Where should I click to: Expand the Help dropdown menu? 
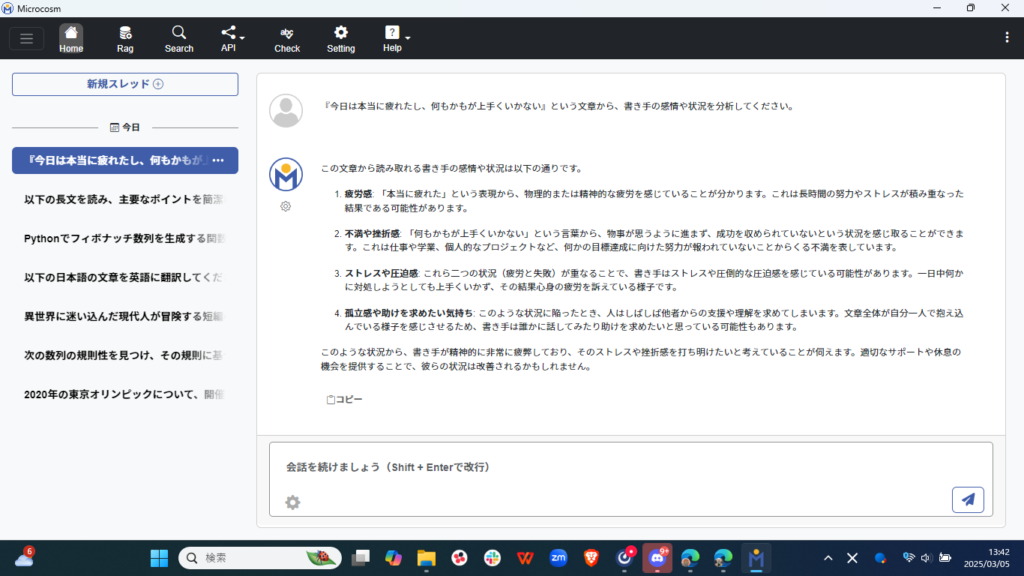(396, 38)
